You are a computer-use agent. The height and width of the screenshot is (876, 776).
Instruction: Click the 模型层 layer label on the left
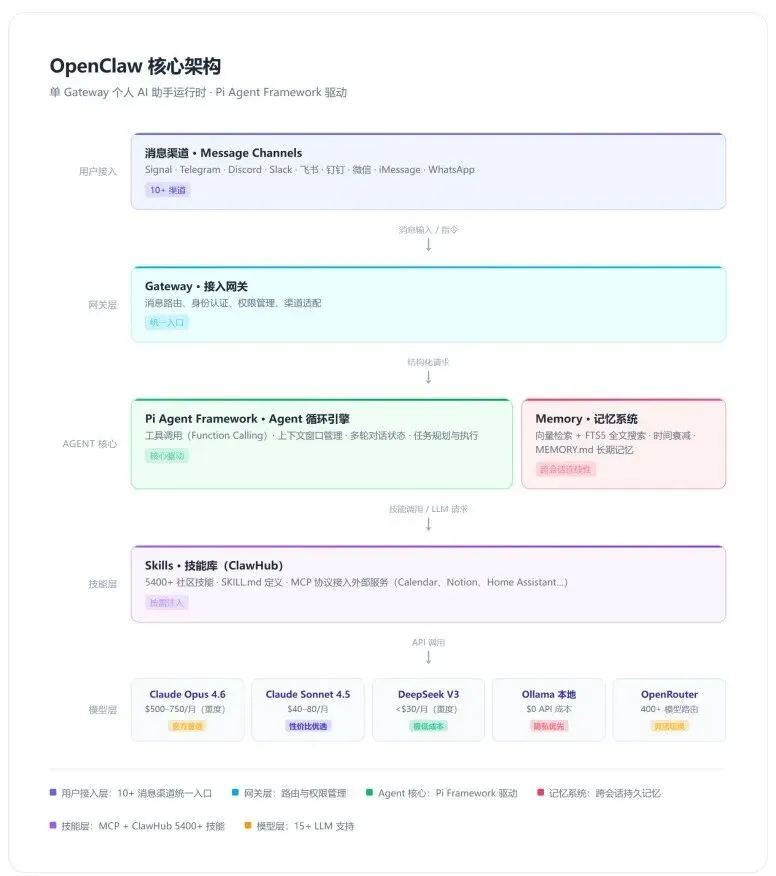[103, 710]
